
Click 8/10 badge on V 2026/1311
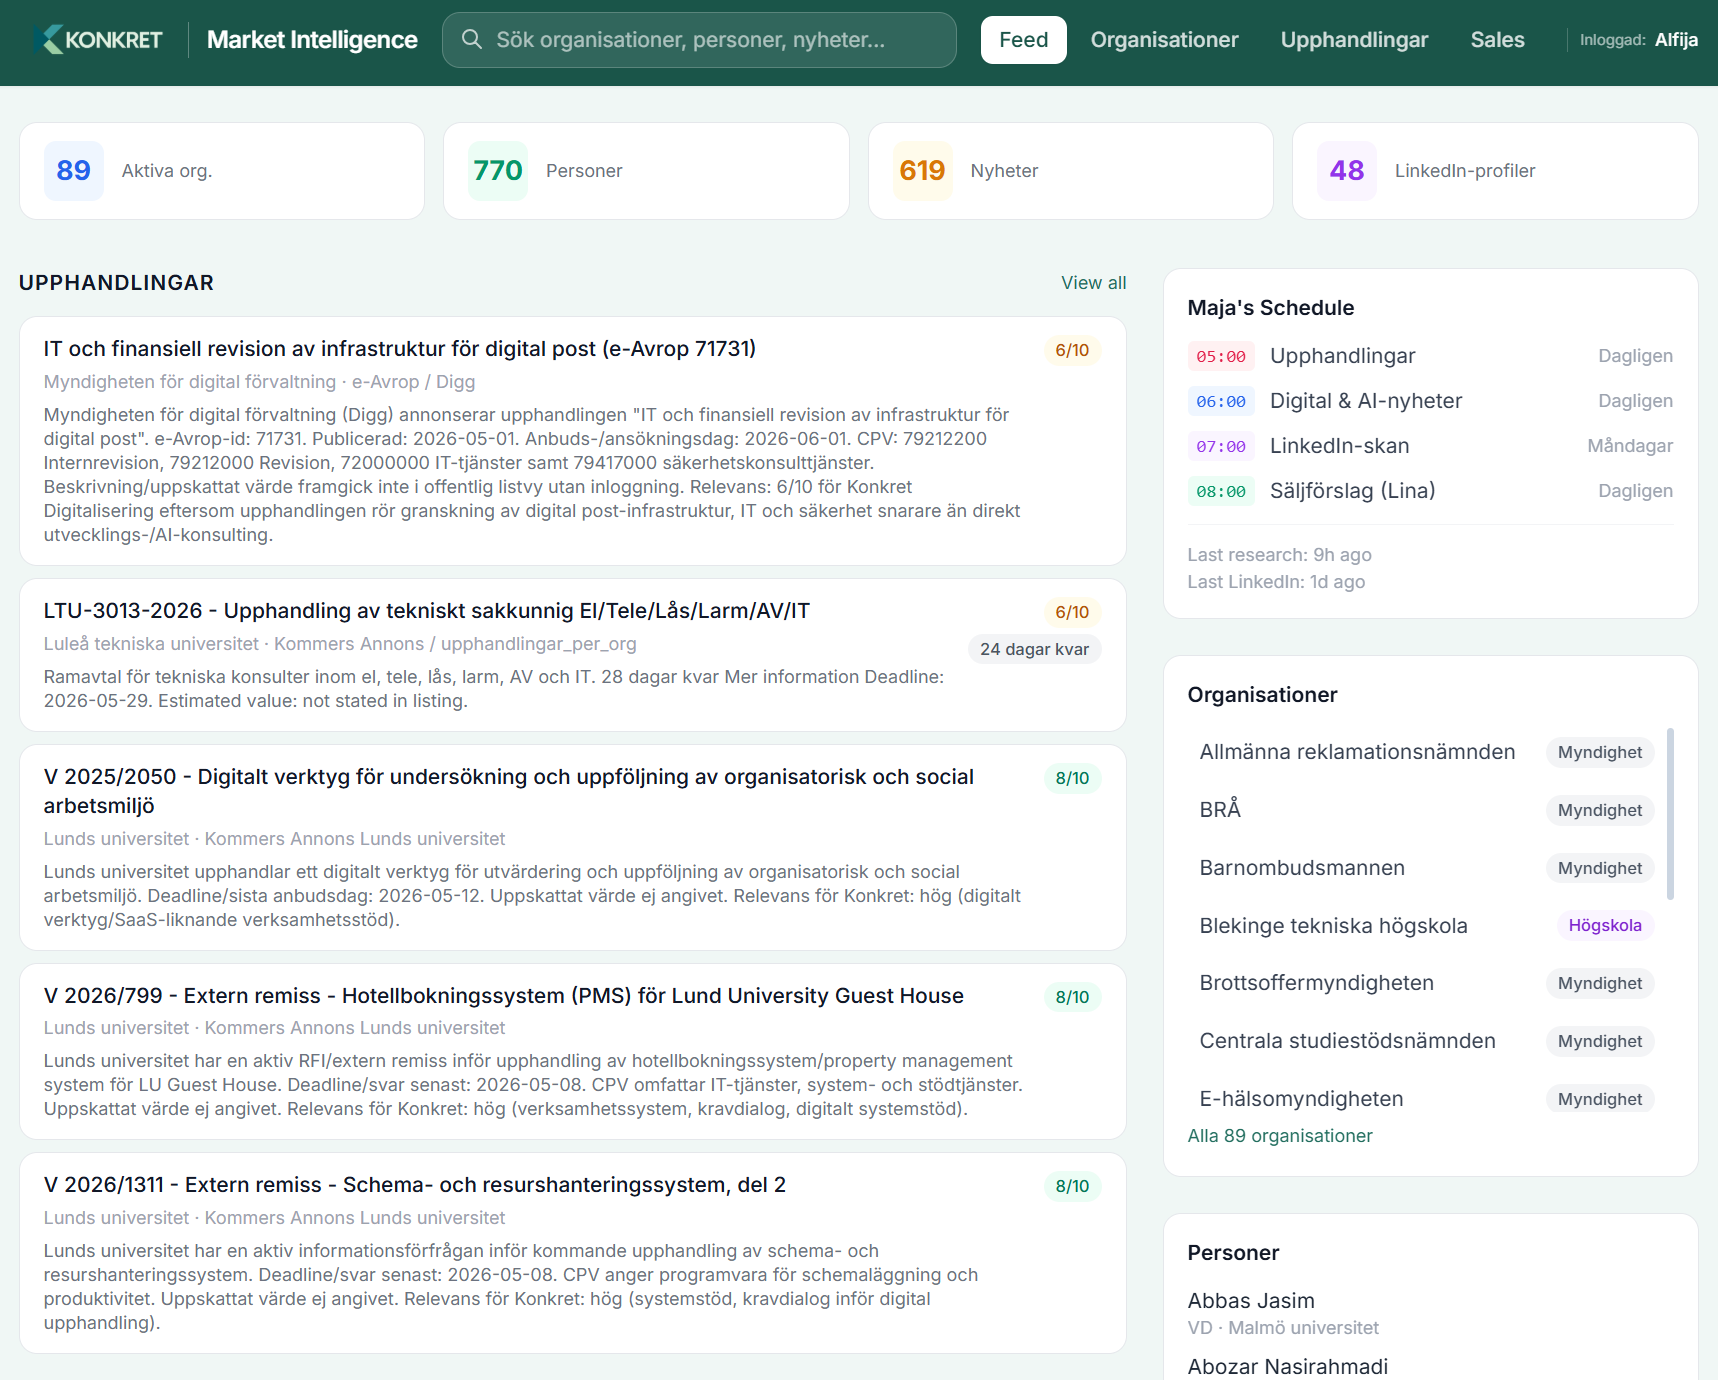pos(1072,1186)
